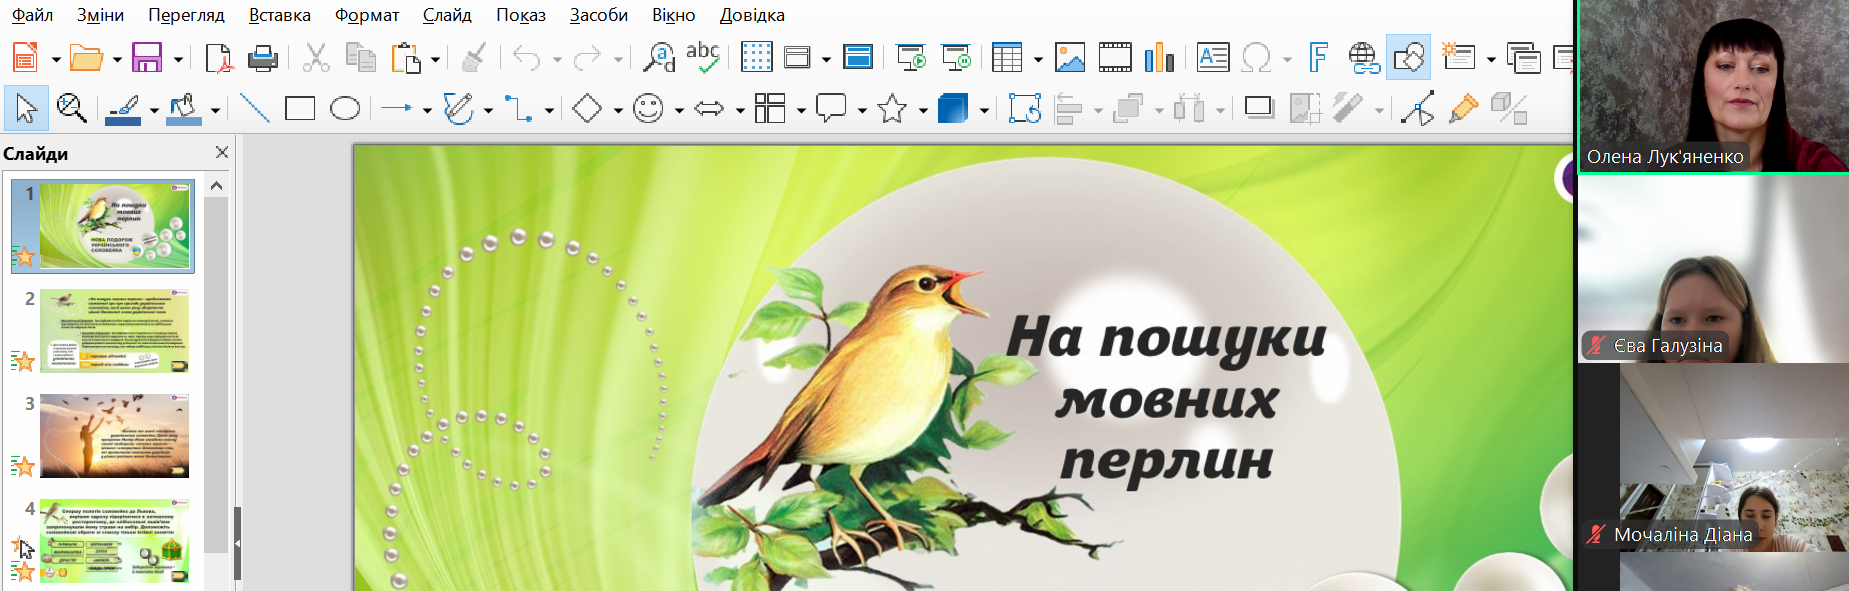Close the Слайди panel

click(222, 152)
